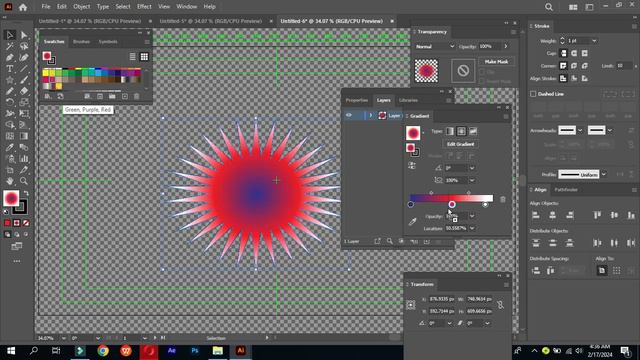Click the Illustrator home icon
This screenshot has width=640, height=360.
coord(23,7)
